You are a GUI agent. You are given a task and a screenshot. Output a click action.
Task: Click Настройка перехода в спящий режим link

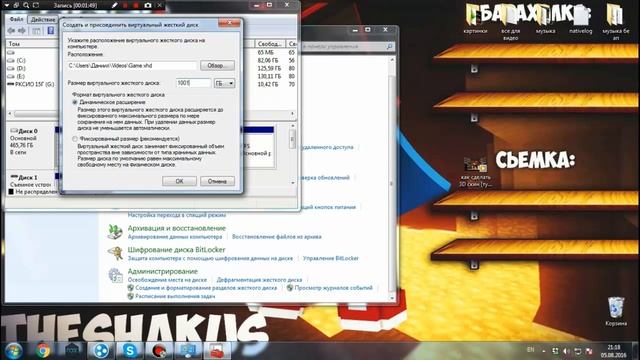pyautogui.click(x=177, y=215)
